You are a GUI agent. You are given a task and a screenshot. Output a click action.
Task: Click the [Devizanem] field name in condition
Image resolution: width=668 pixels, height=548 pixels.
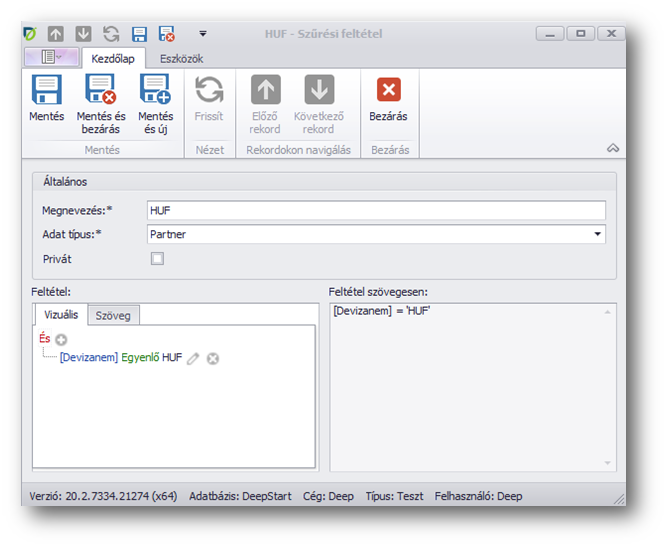tap(89, 358)
